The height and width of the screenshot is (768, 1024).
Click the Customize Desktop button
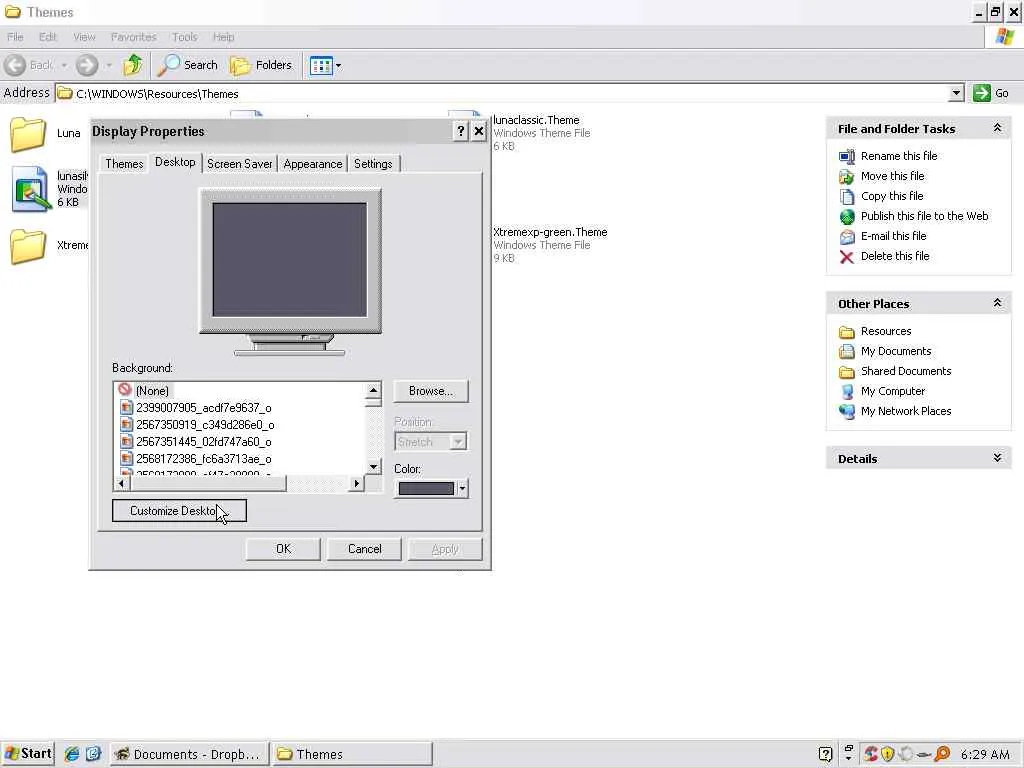click(x=179, y=511)
